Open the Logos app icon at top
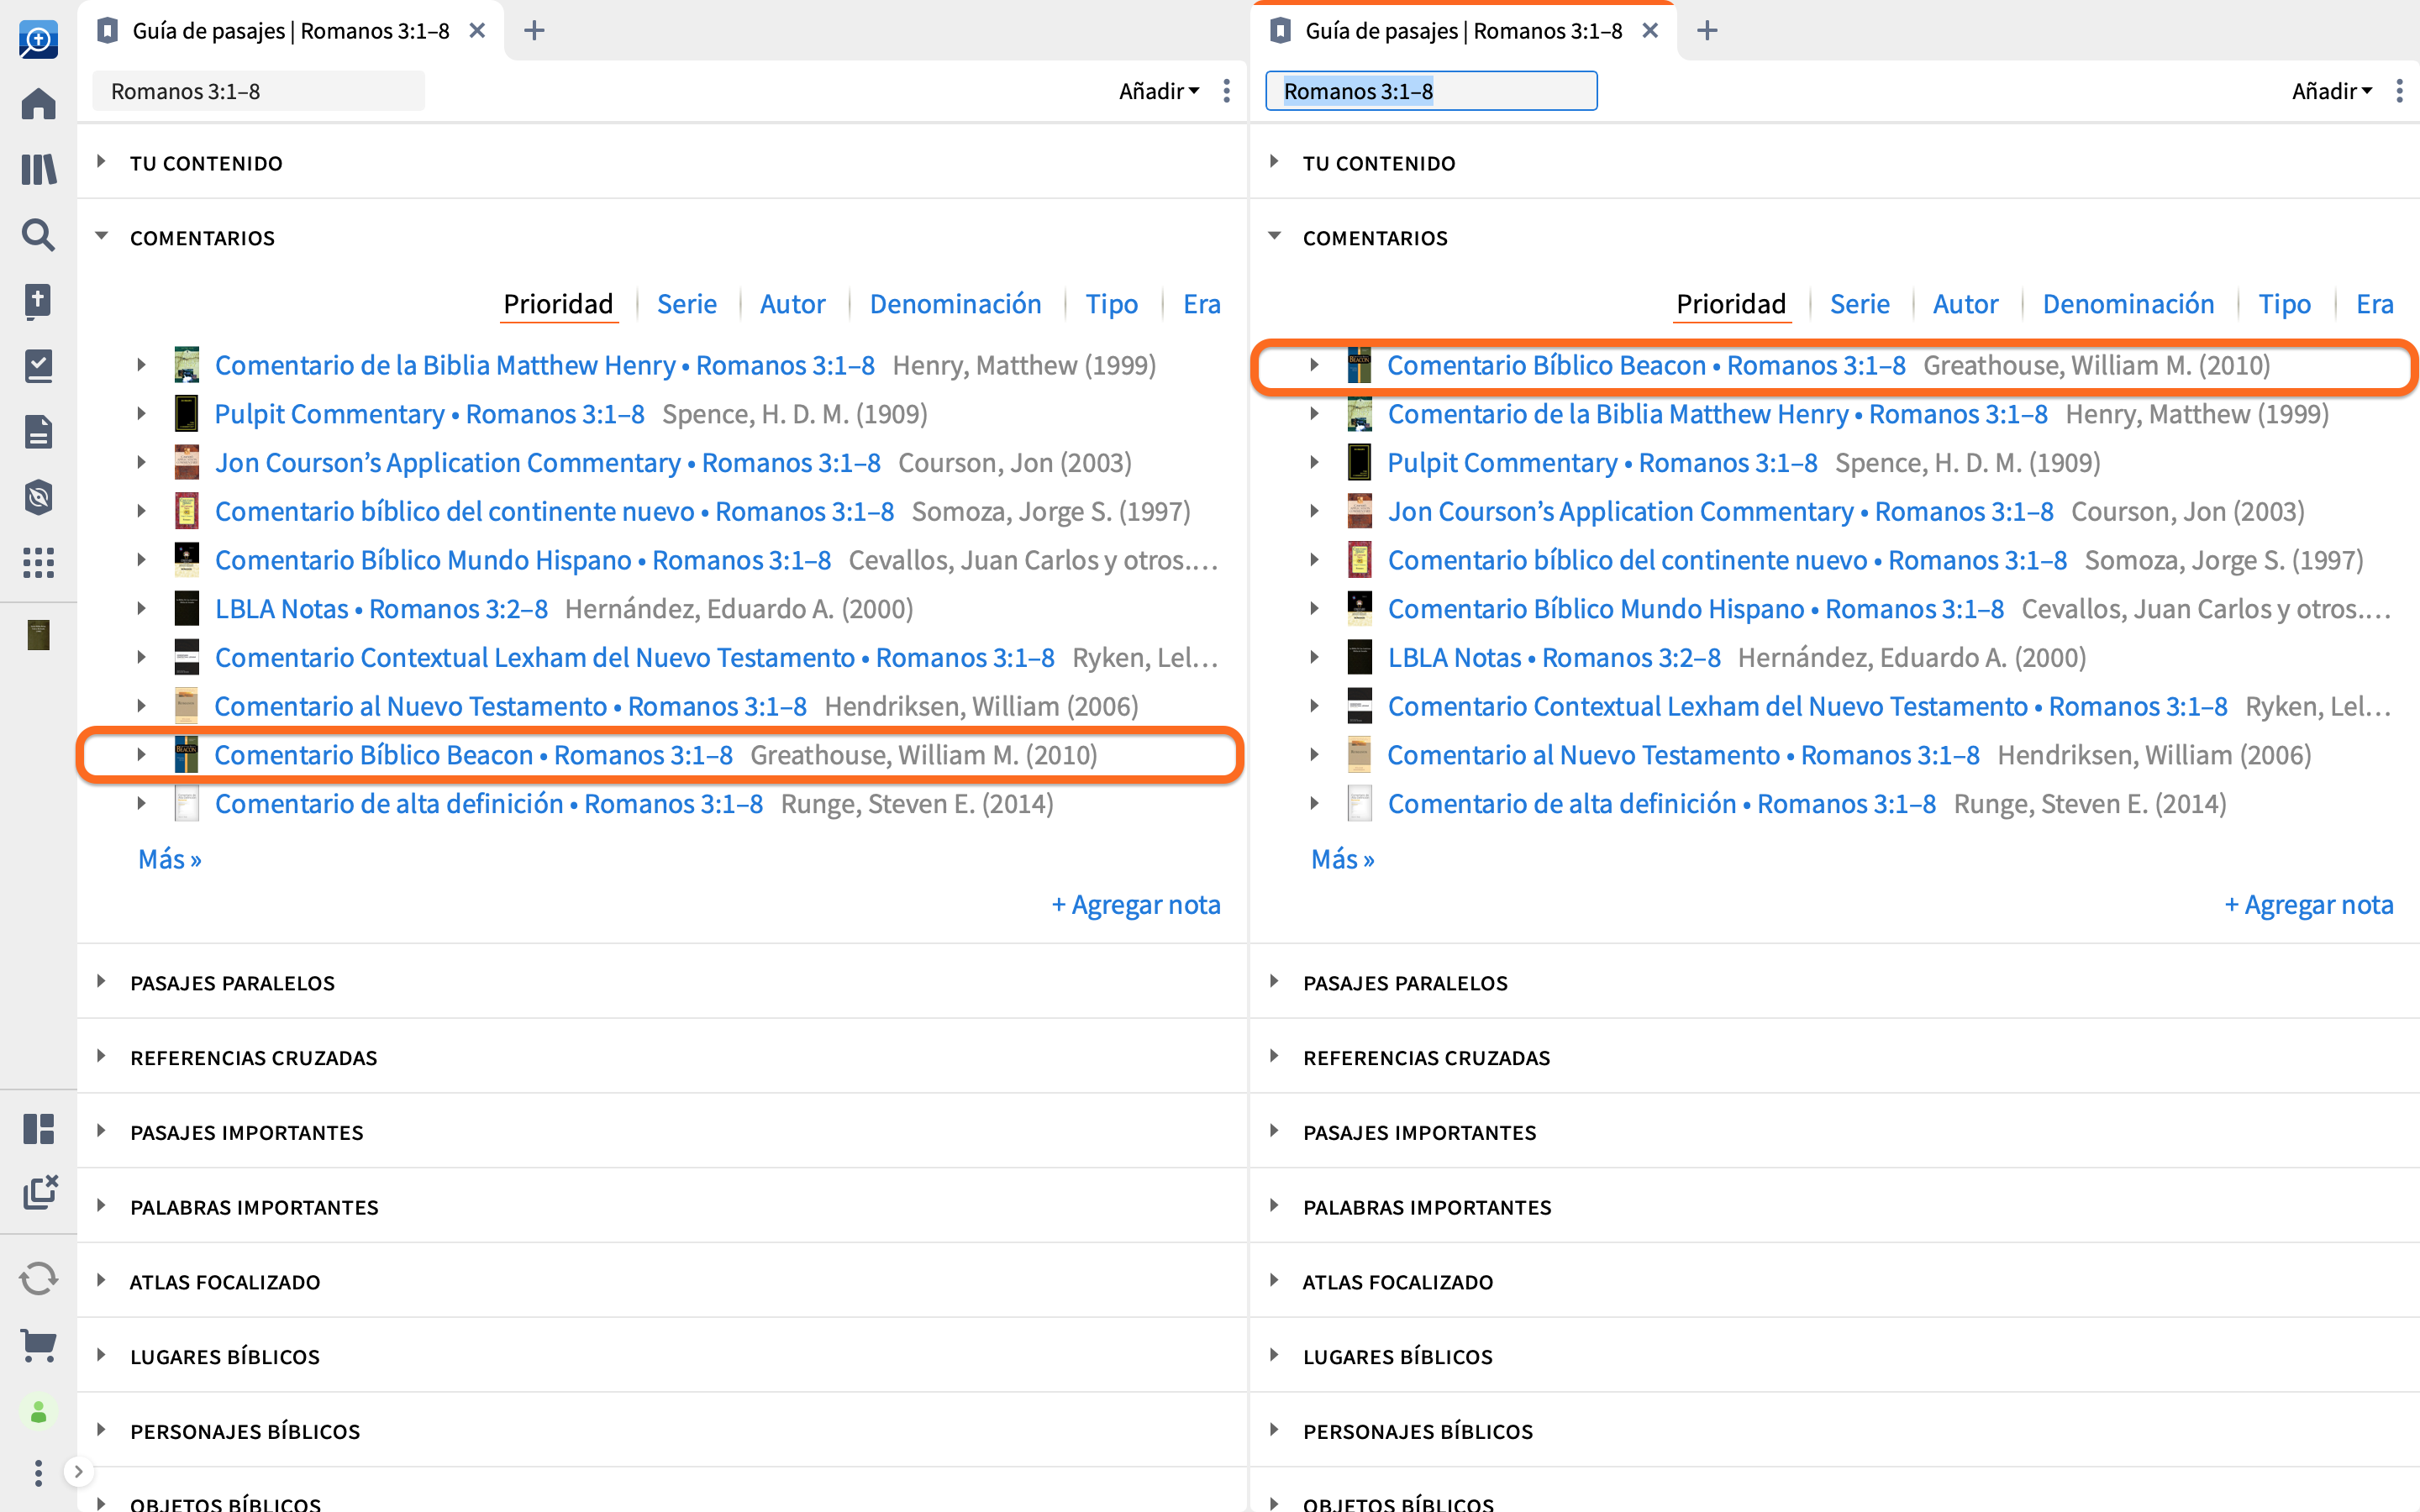The image size is (2420, 1512). click(38, 40)
